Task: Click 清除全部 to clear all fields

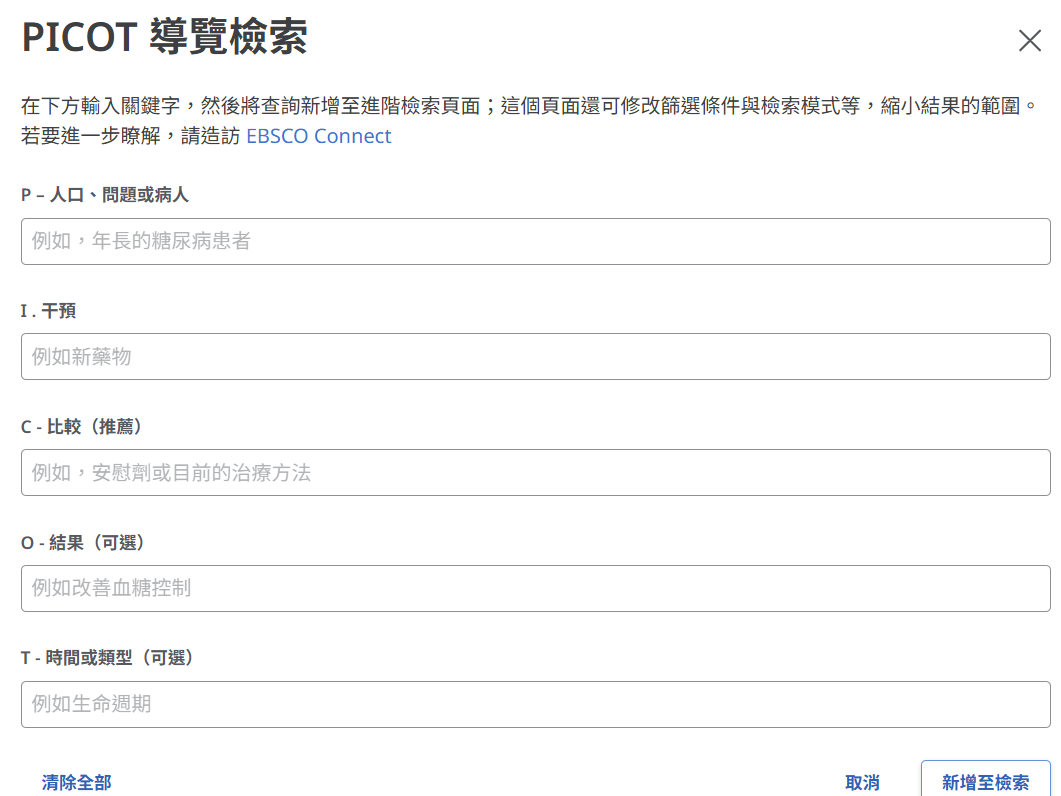Action: pos(75,783)
